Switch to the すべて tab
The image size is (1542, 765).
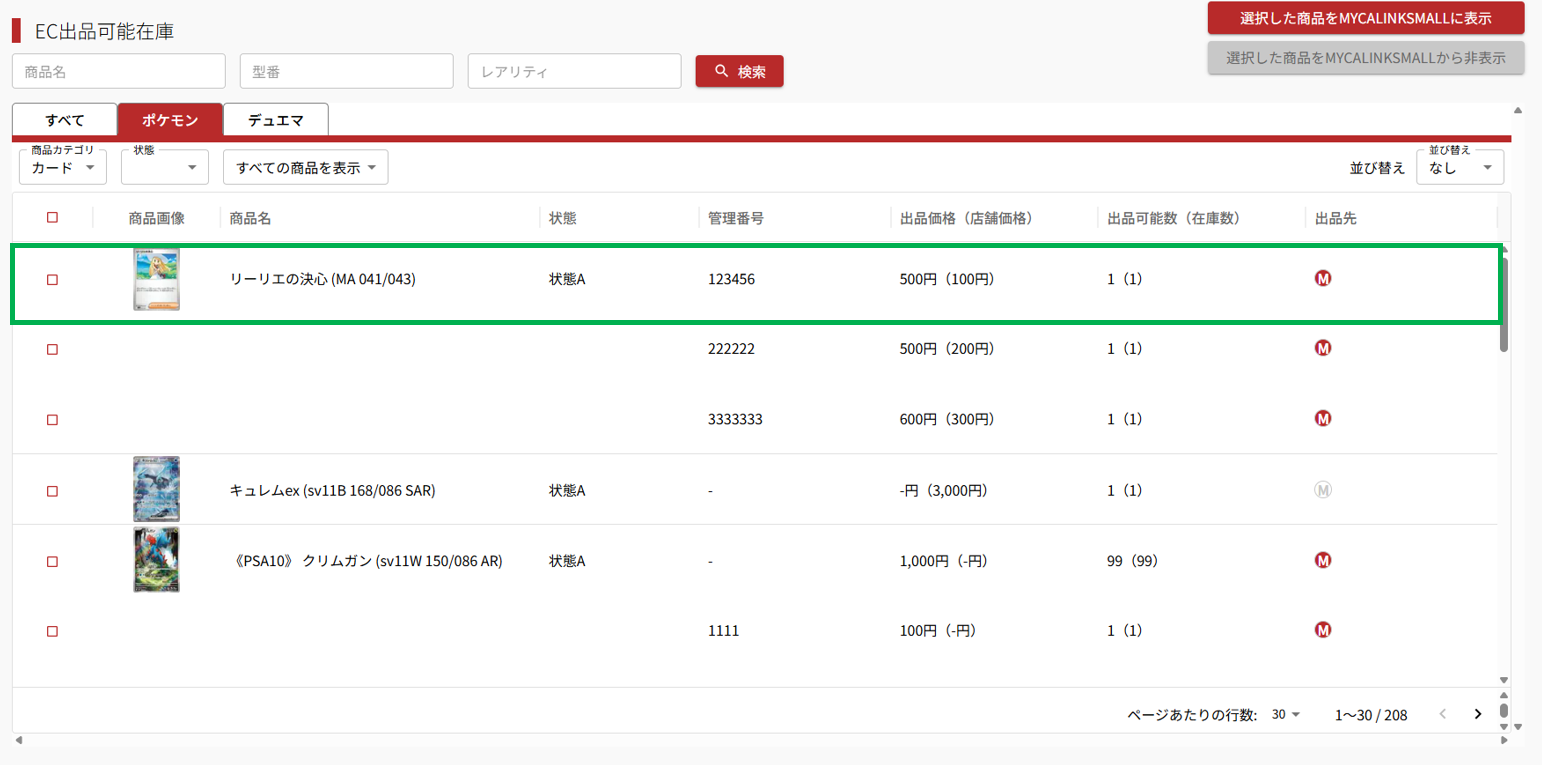[x=65, y=120]
